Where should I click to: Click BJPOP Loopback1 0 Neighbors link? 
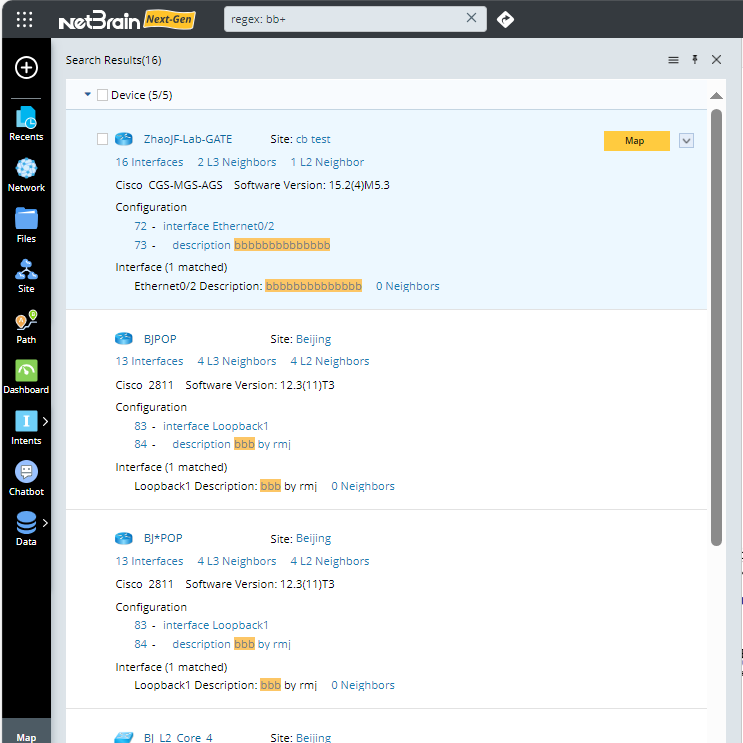point(362,486)
